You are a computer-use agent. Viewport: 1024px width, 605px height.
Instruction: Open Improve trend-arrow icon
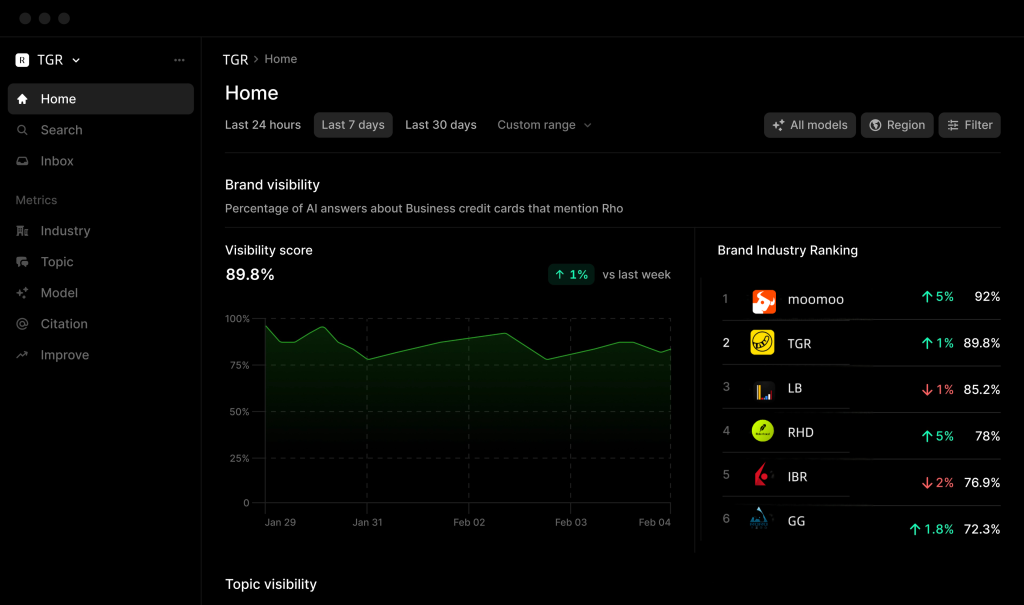click(22, 355)
